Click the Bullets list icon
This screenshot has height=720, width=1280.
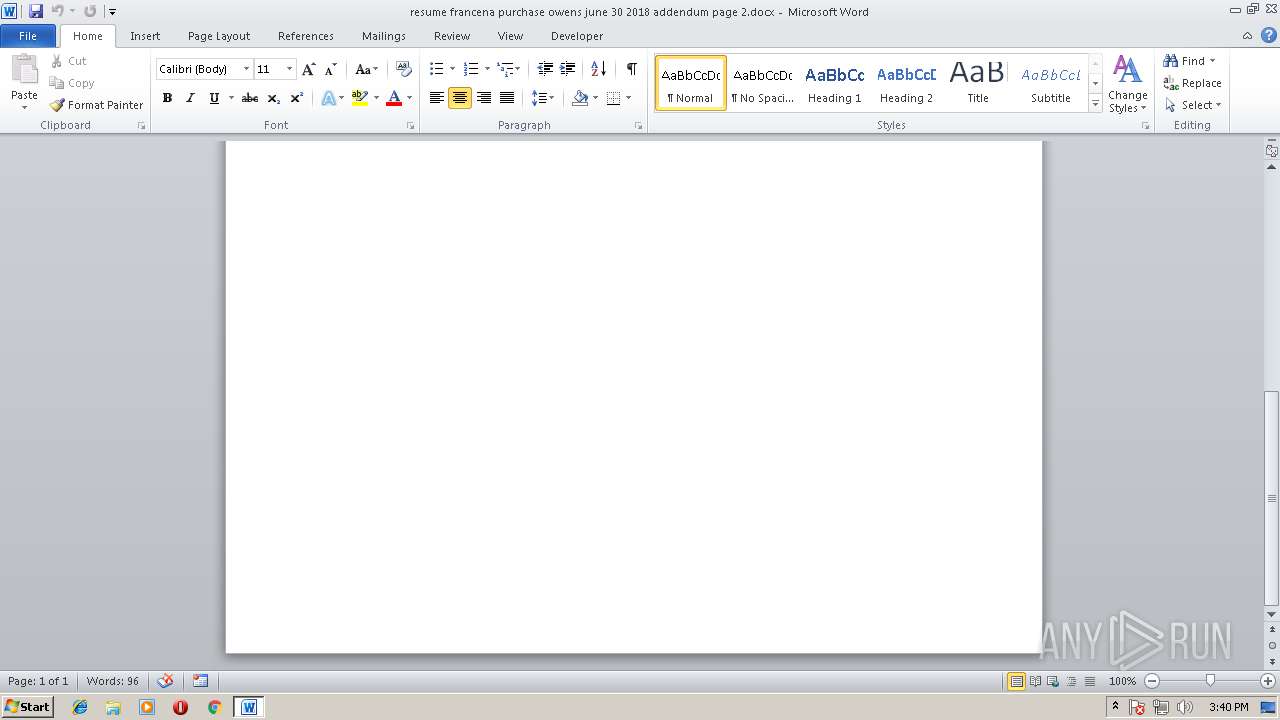(x=436, y=69)
